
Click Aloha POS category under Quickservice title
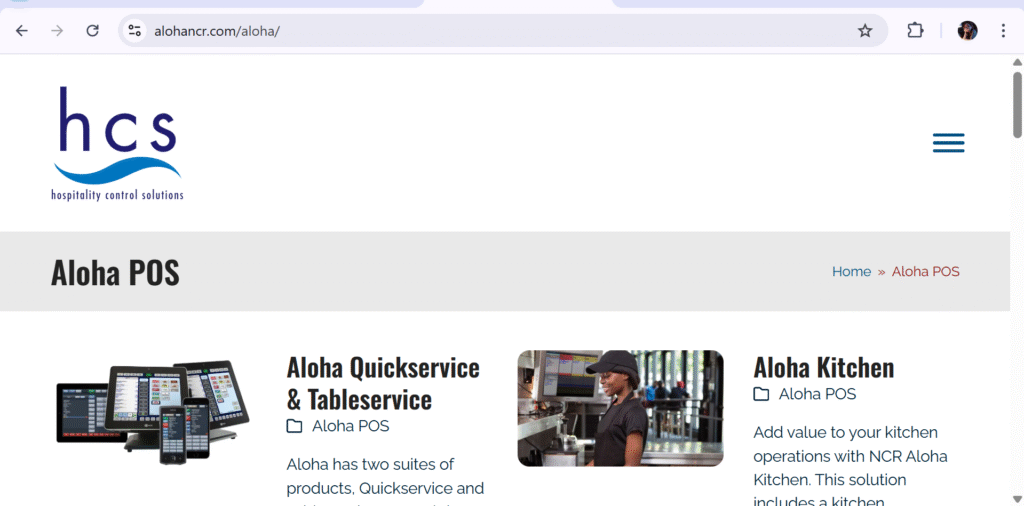[x=351, y=426]
